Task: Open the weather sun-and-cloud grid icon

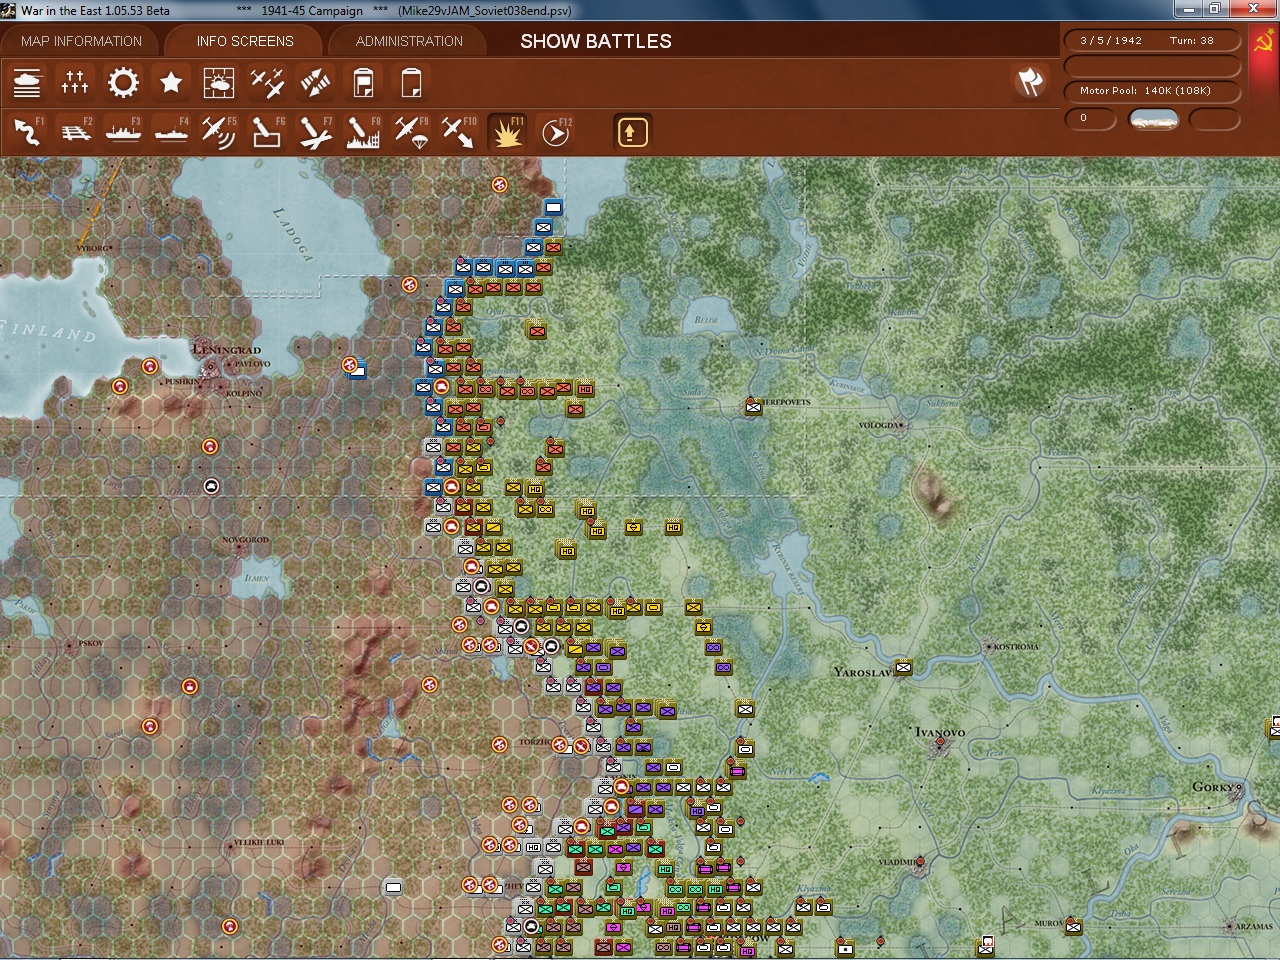Action: pyautogui.click(x=219, y=82)
